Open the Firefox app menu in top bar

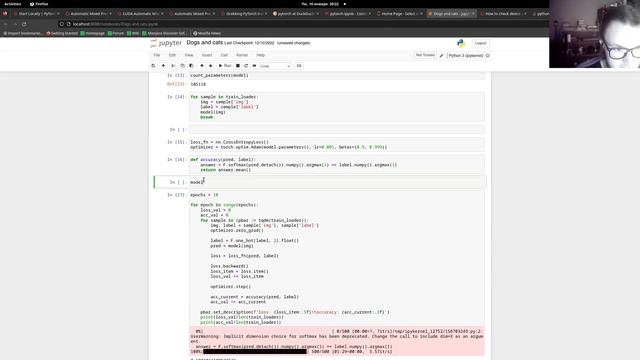39,4
